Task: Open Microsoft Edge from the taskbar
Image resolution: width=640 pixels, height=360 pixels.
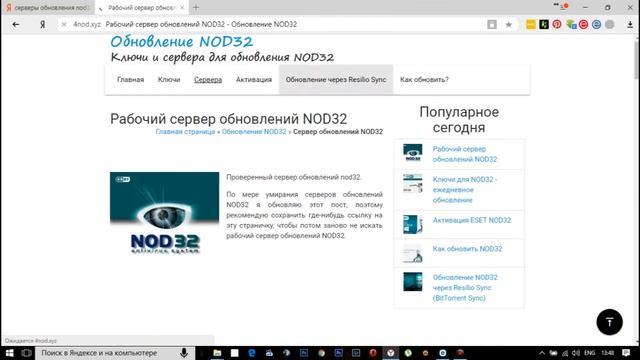Action: pyautogui.click(x=252, y=353)
